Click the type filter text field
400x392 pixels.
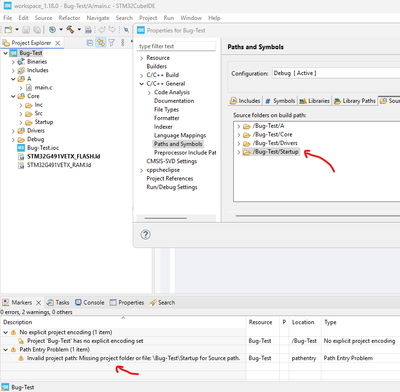click(x=176, y=46)
